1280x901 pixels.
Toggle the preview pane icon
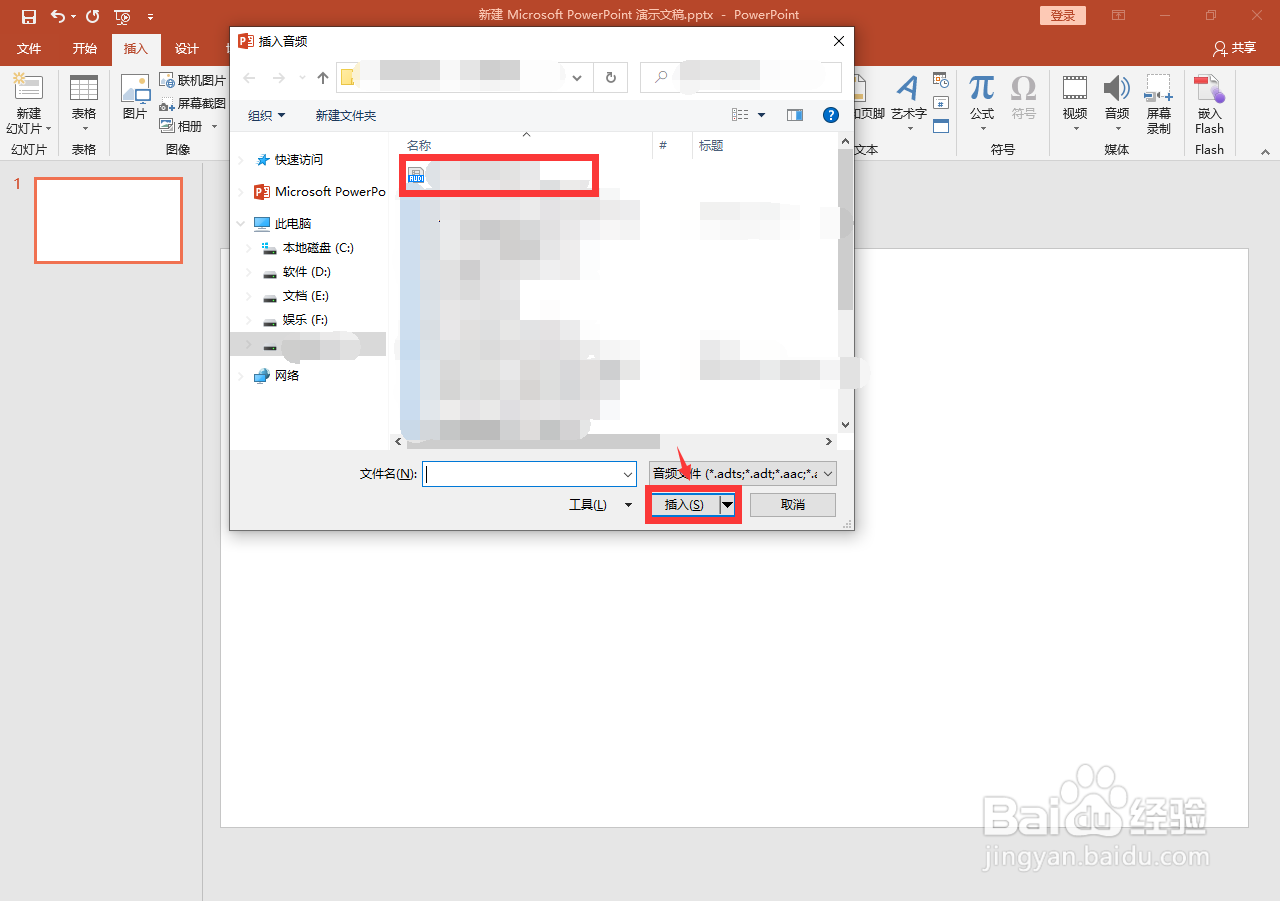[795, 115]
